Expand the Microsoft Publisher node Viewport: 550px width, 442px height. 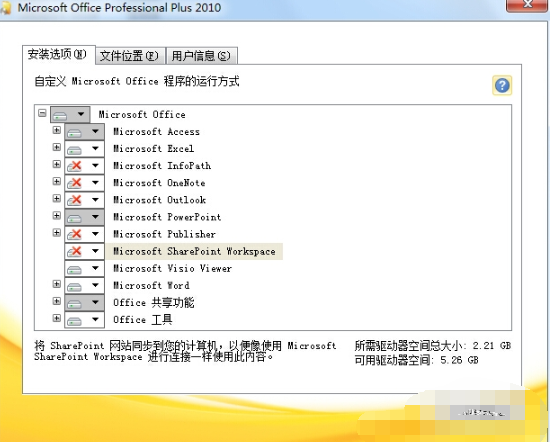pos(56,233)
